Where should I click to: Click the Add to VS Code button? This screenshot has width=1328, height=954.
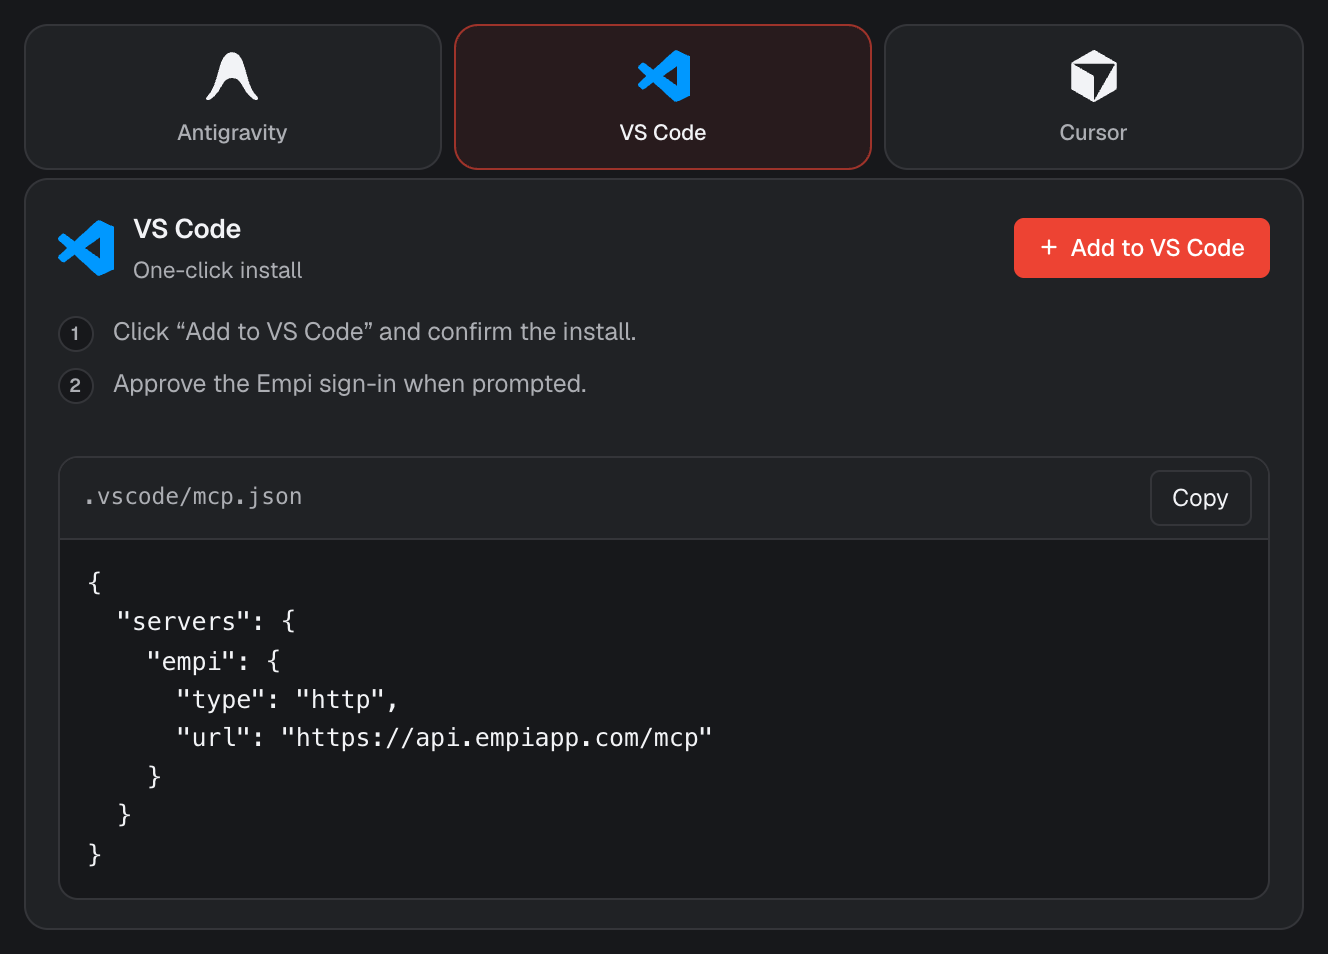(1141, 248)
